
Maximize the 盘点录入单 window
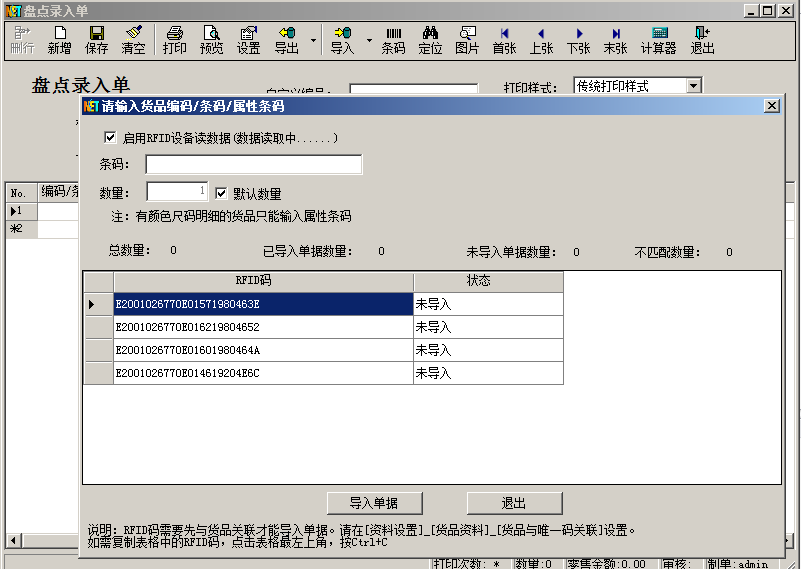(767, 10)
